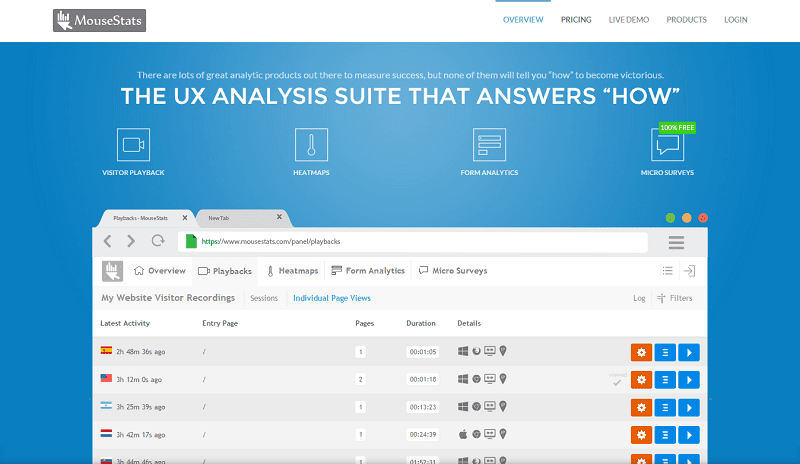Click the location pin in 00:01:18 row
This screenshot has height=464, width=800.
pyautogui.click(x=503, y=379)
